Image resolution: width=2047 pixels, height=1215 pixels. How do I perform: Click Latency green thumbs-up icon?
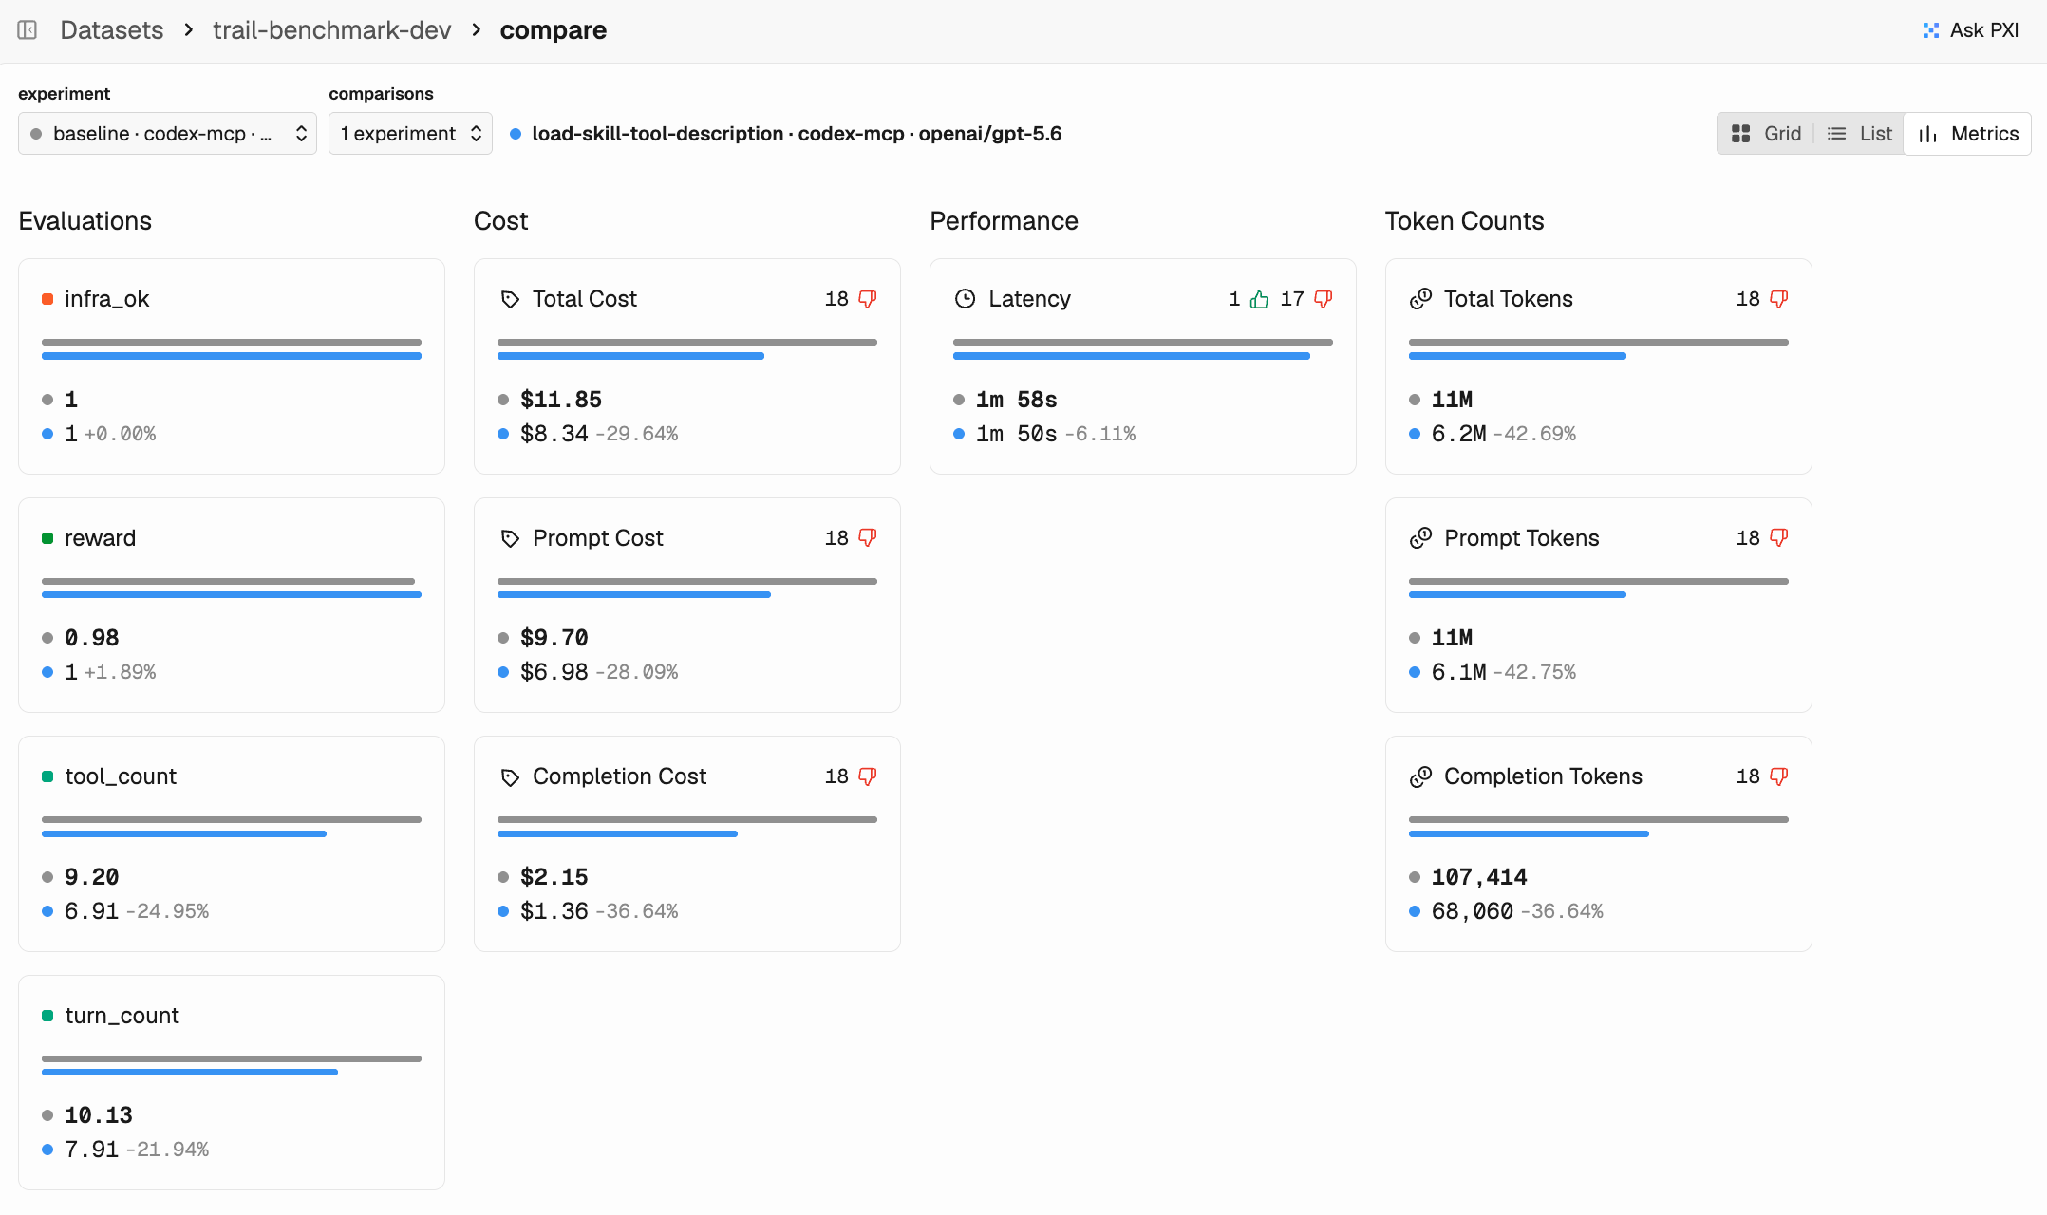[x=1259, y=299]
